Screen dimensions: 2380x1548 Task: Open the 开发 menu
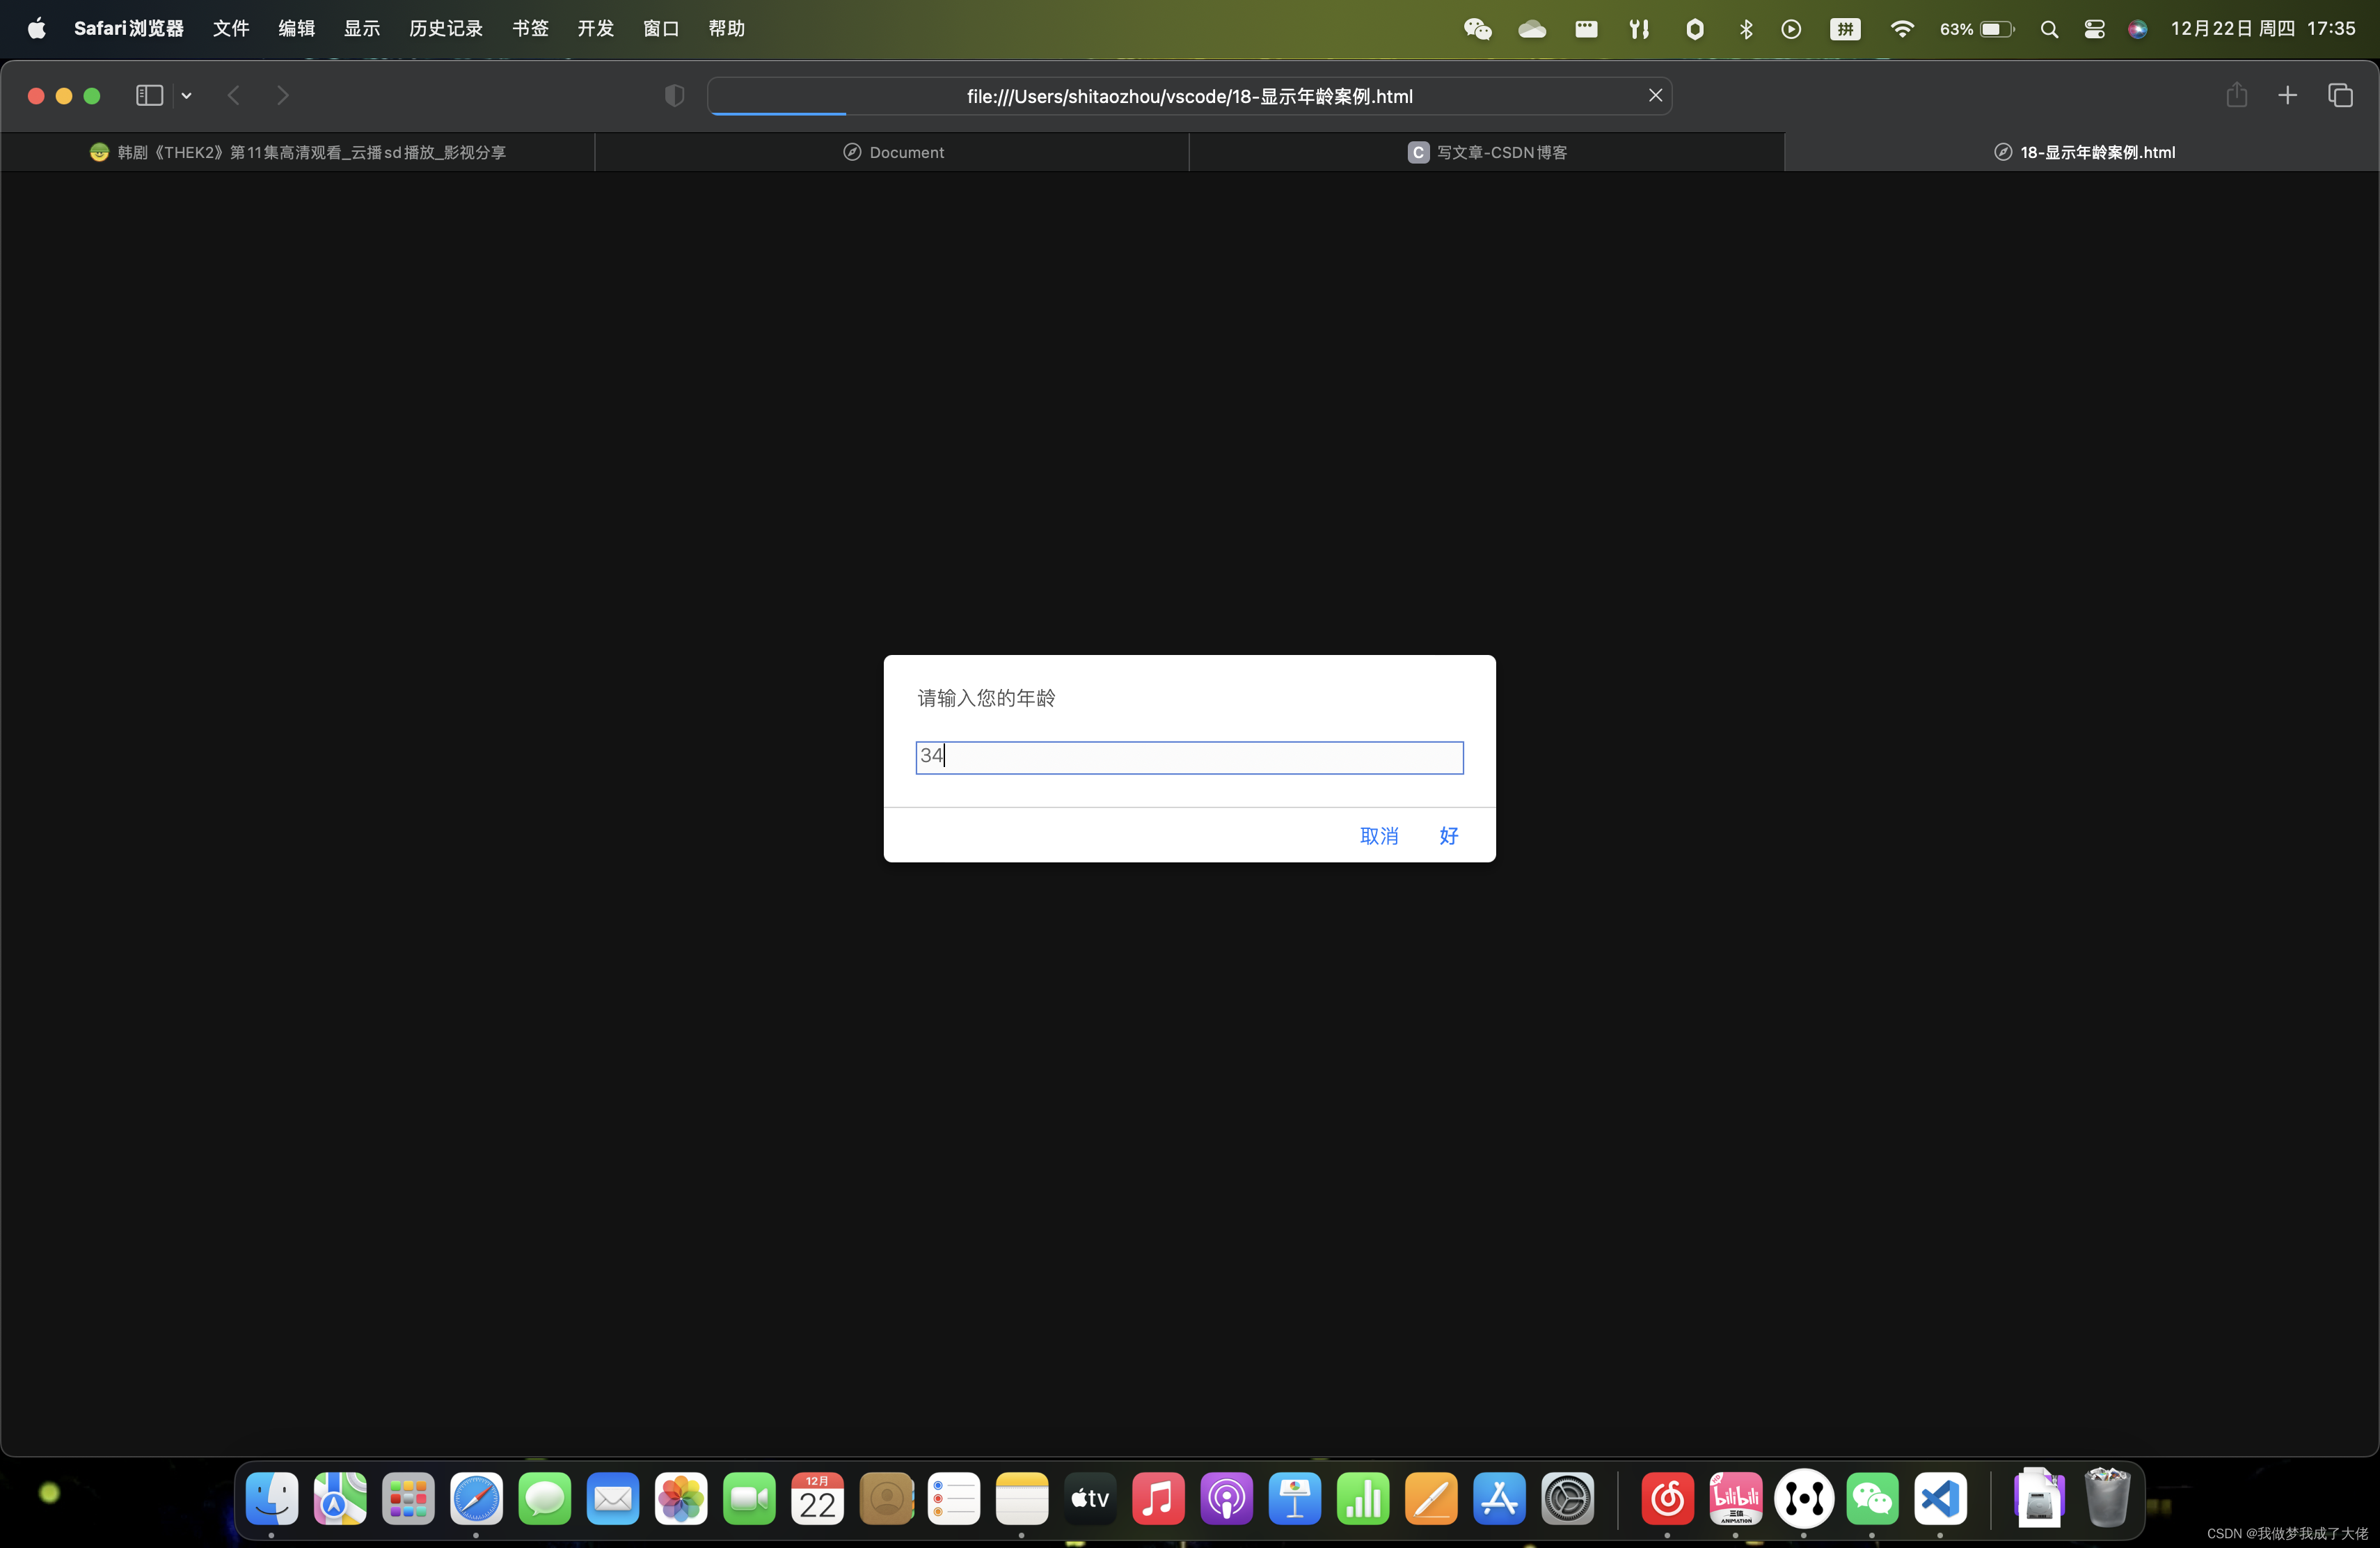596,29
